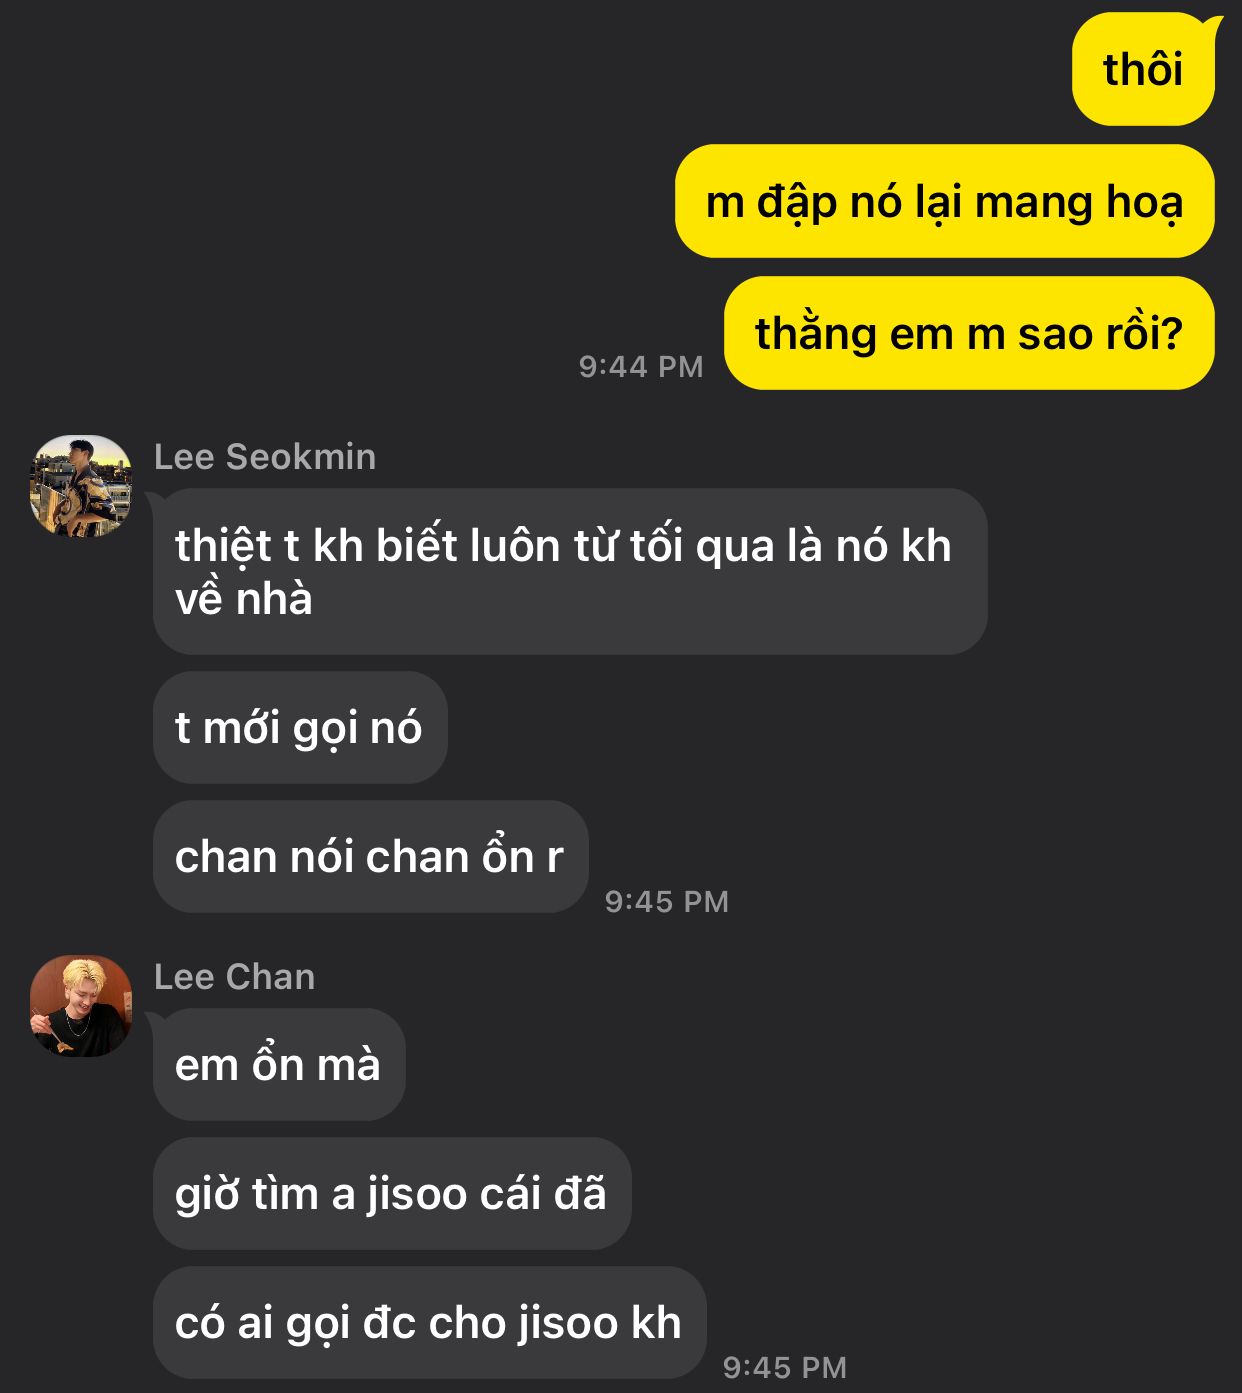Click the word "jisoo" in the last message
Image resolution: width=1242 pixels, height=1393 pixels.
(569, 1323)
